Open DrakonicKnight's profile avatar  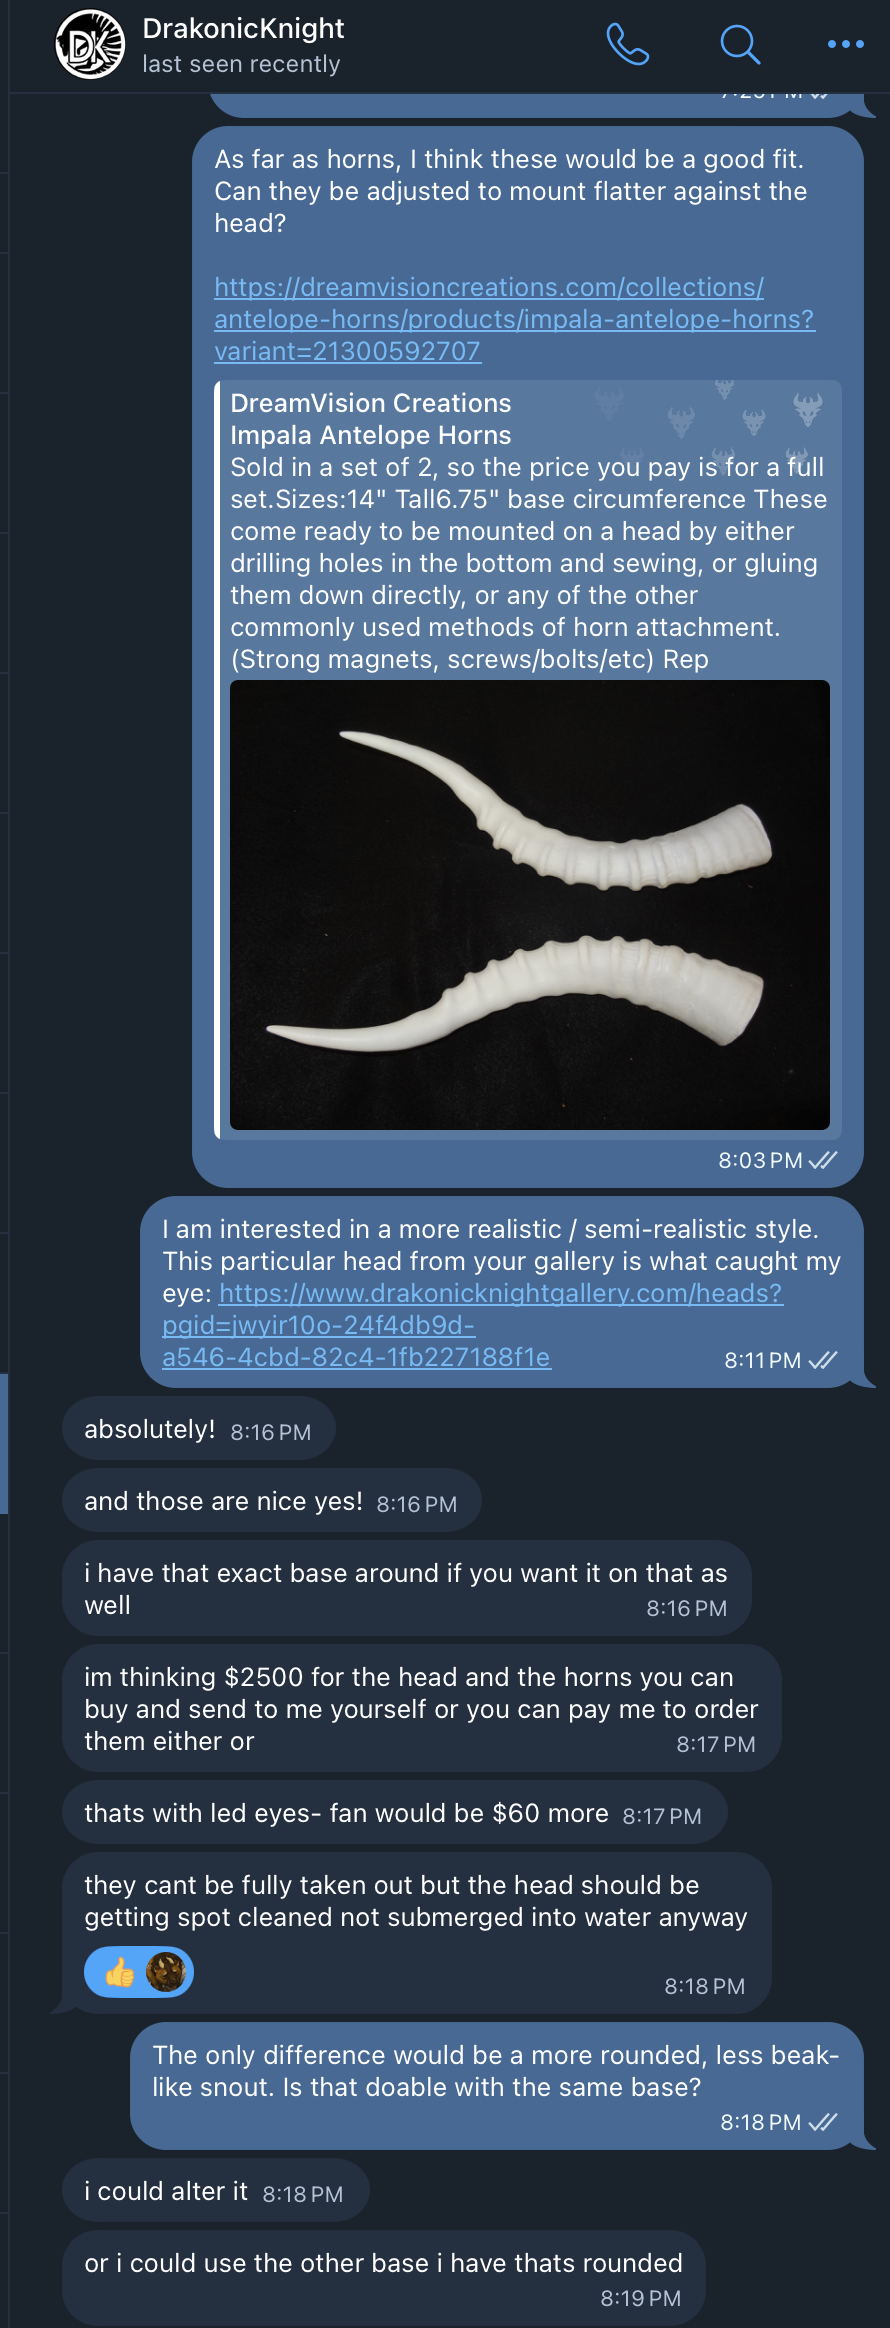(90, 44)
